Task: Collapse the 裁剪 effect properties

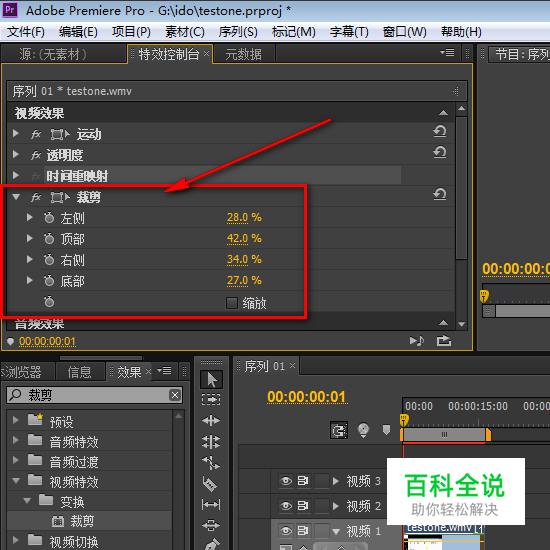Action: click(x=16, y=197)
